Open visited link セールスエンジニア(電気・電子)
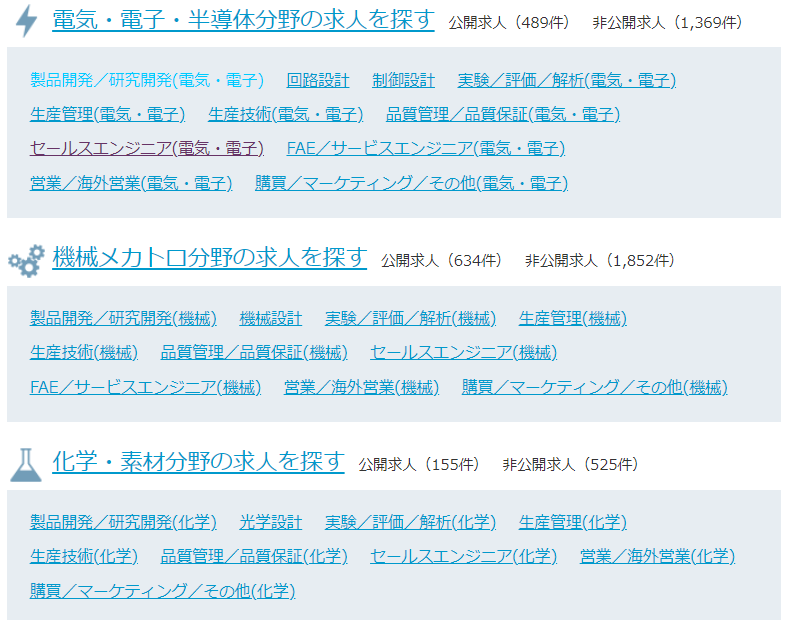This screenshot has height=642, width=793. pos(147,149)
